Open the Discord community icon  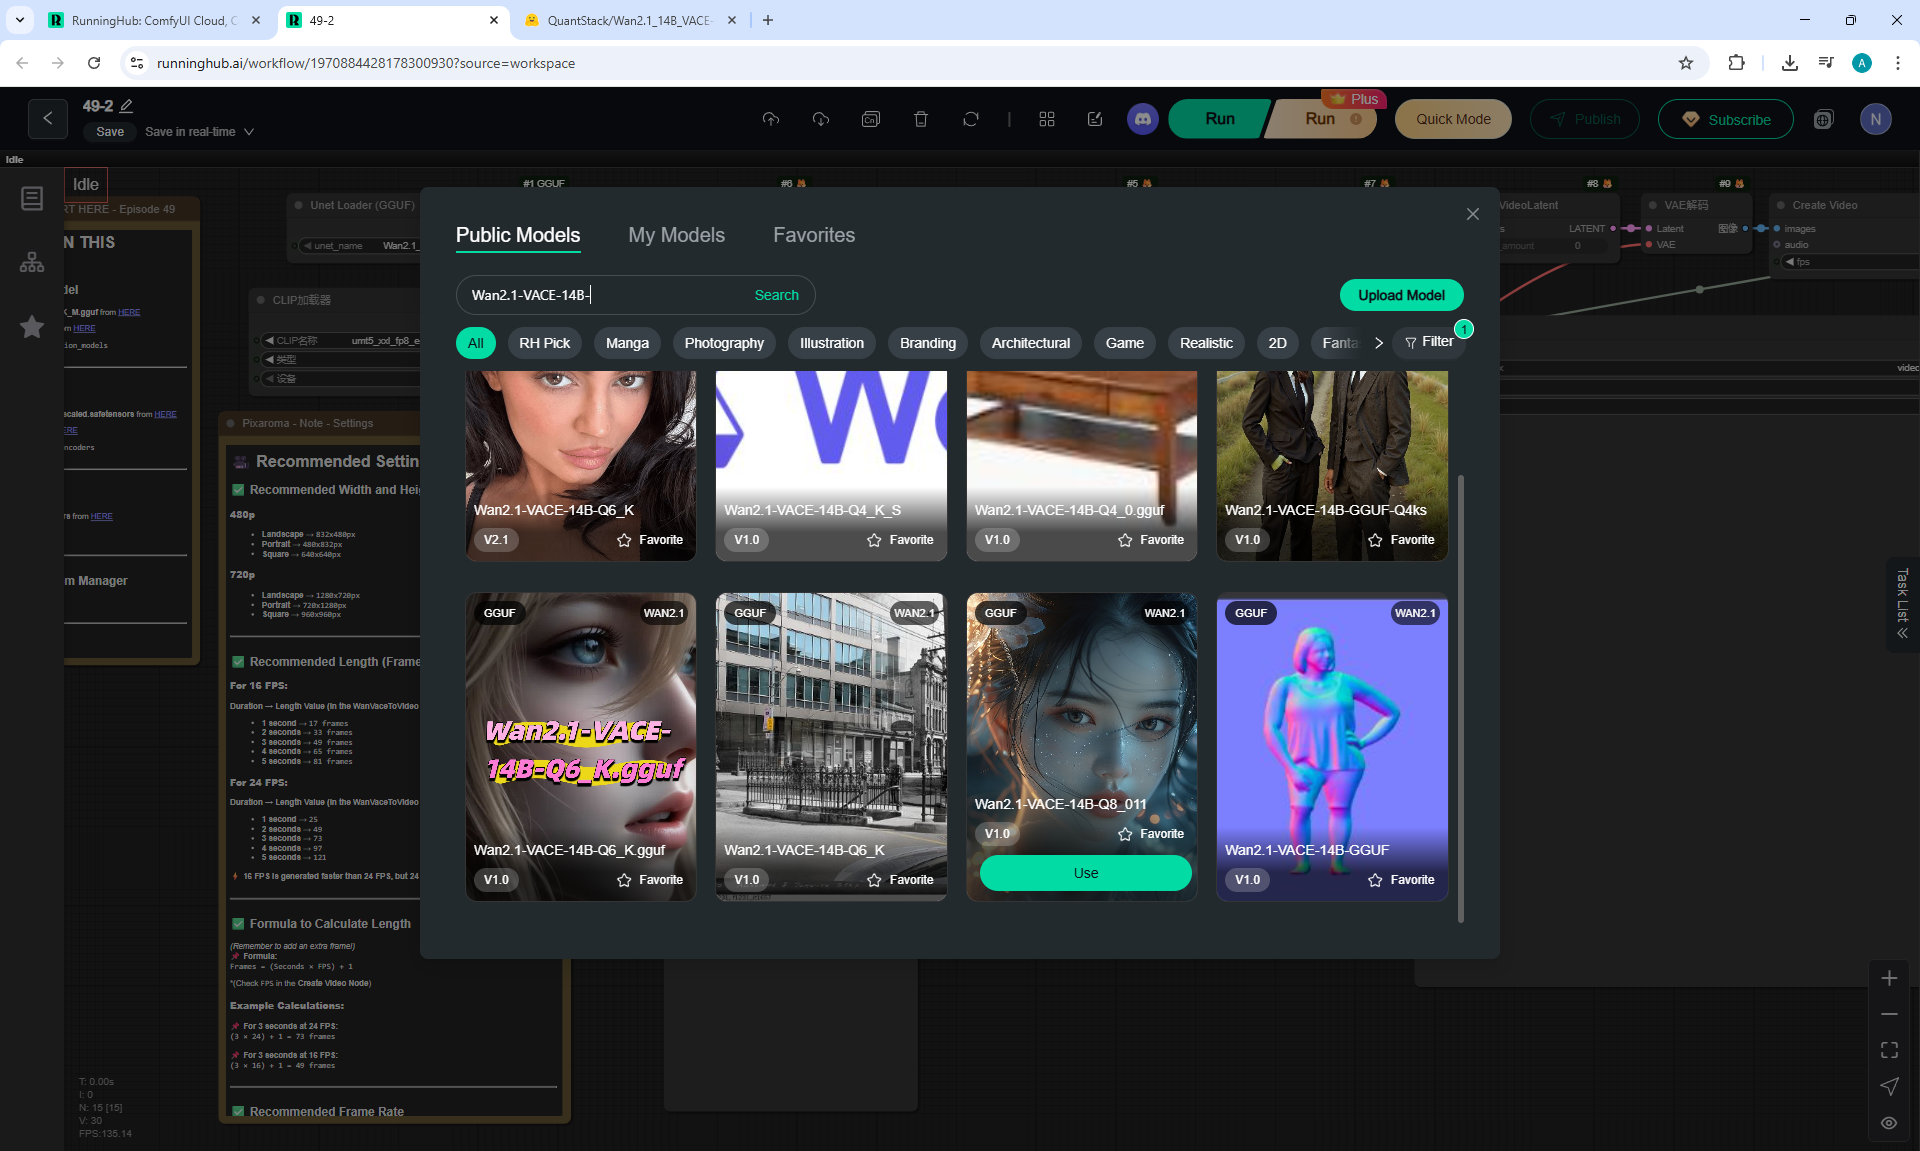(x=1143, y=119)
